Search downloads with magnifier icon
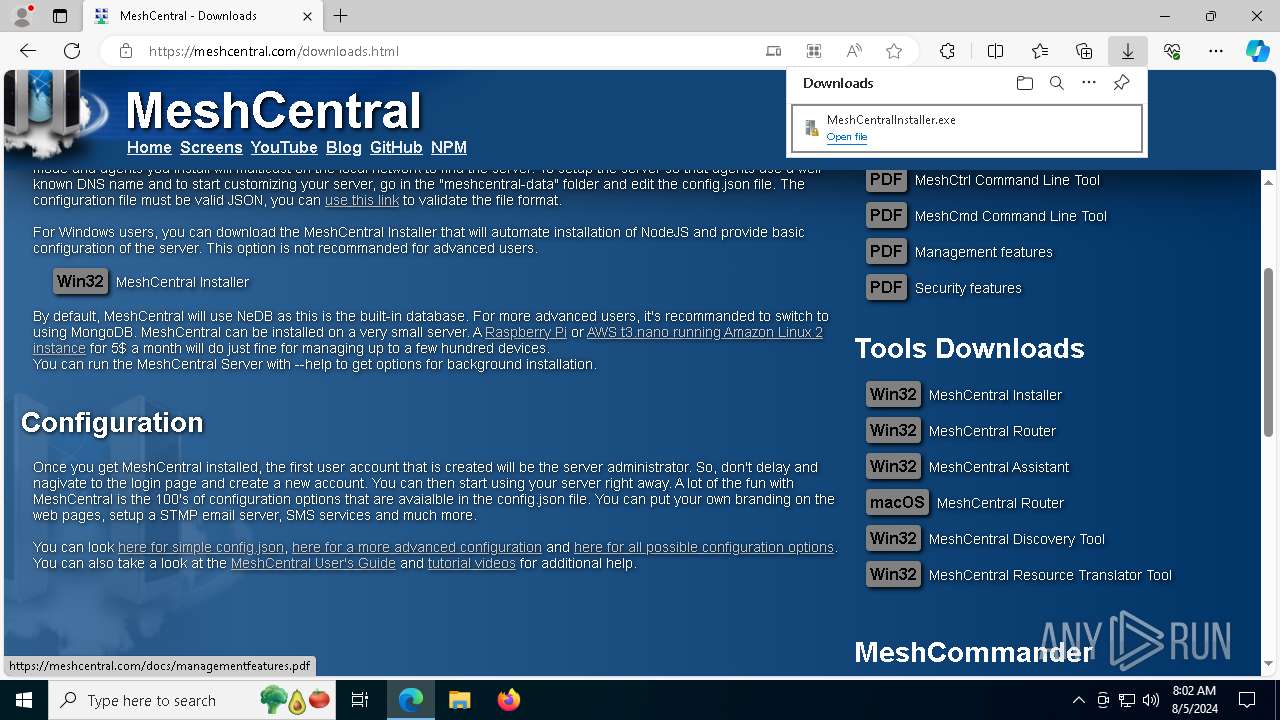 pyautogui.click(x=1057, y=83)
